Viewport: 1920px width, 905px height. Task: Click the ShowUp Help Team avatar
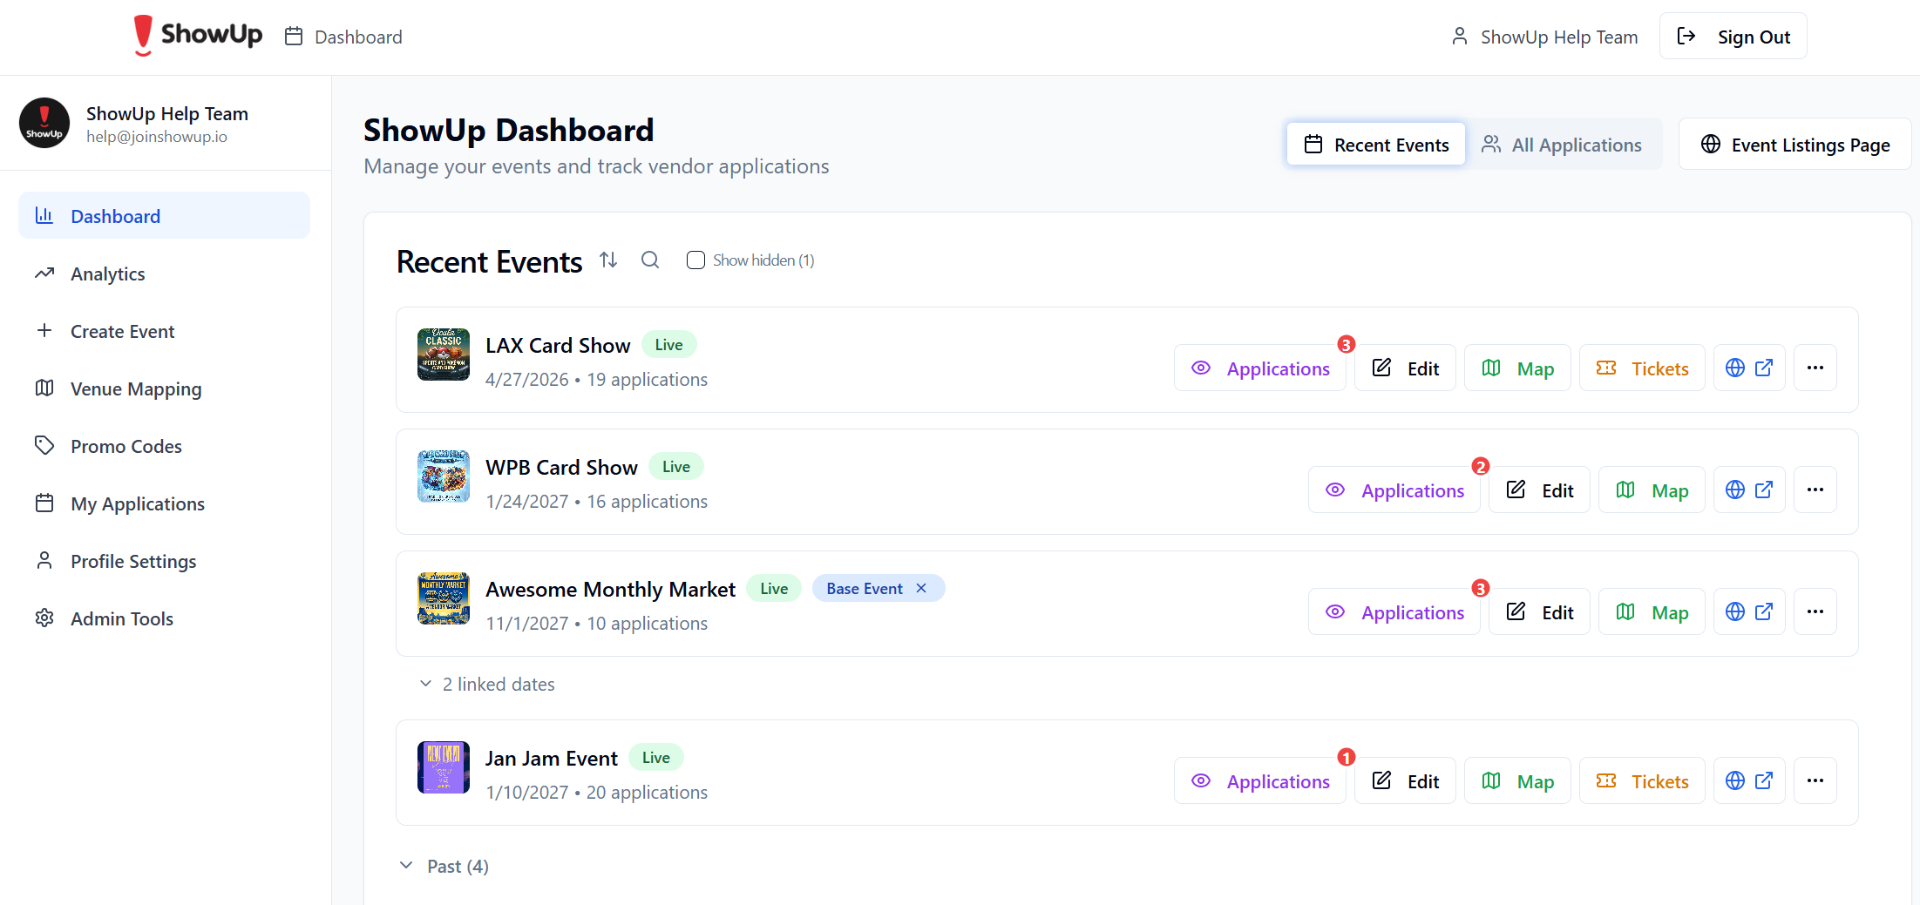click(44, 123)
